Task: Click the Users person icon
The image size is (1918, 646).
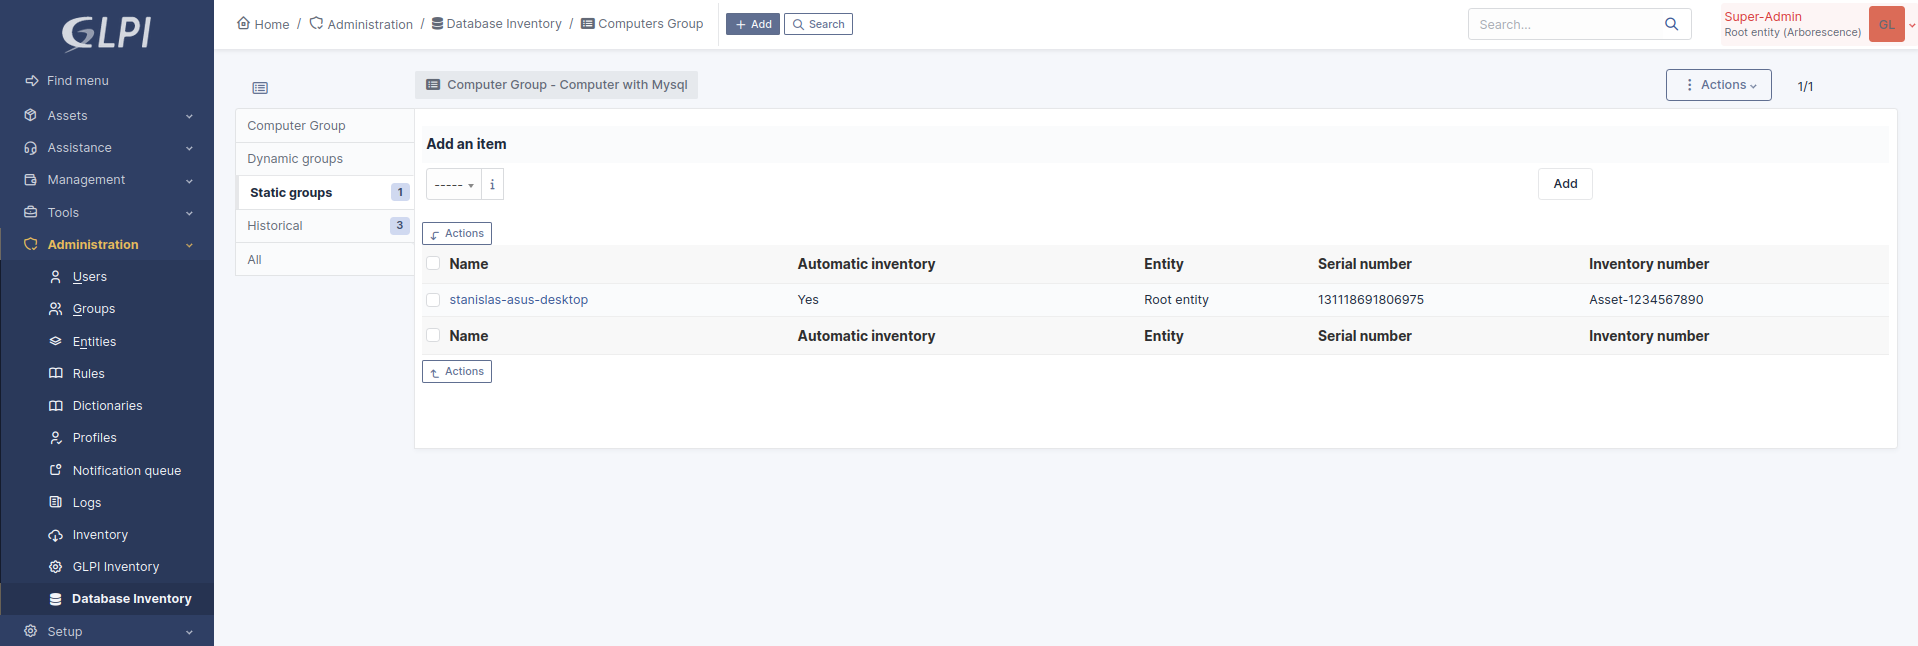Action: coord(56,277)
